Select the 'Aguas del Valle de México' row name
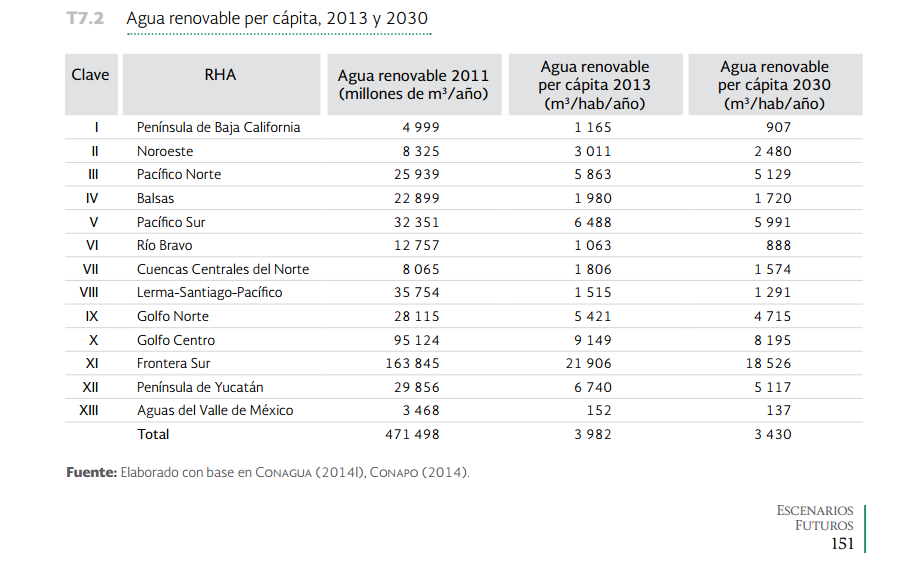 (215, 410)
